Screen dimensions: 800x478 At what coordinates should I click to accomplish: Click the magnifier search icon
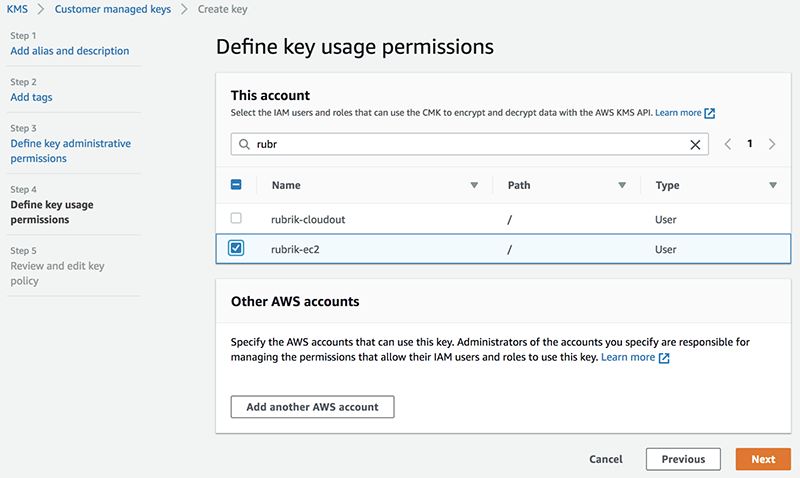pos(244,144)
